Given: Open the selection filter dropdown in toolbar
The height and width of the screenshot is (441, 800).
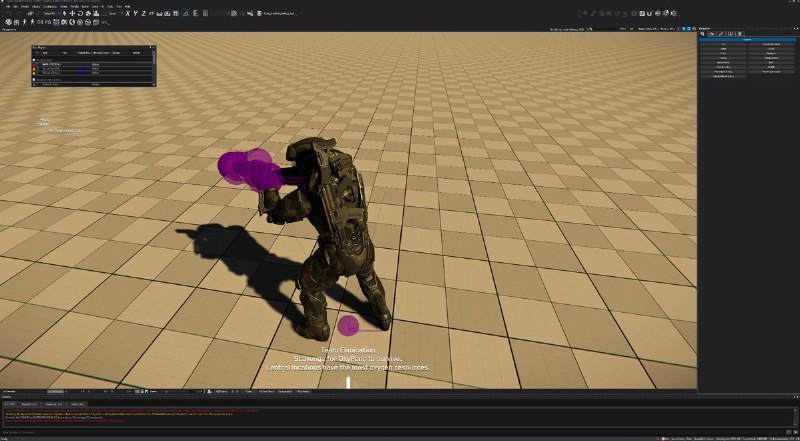Looking at the screenshot, I should 48,14.
